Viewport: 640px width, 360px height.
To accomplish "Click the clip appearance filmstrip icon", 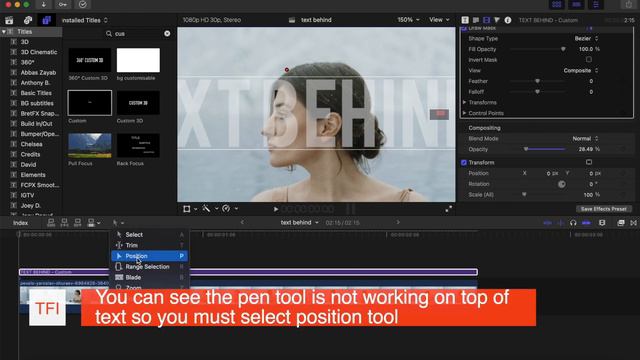I will 602,223.
